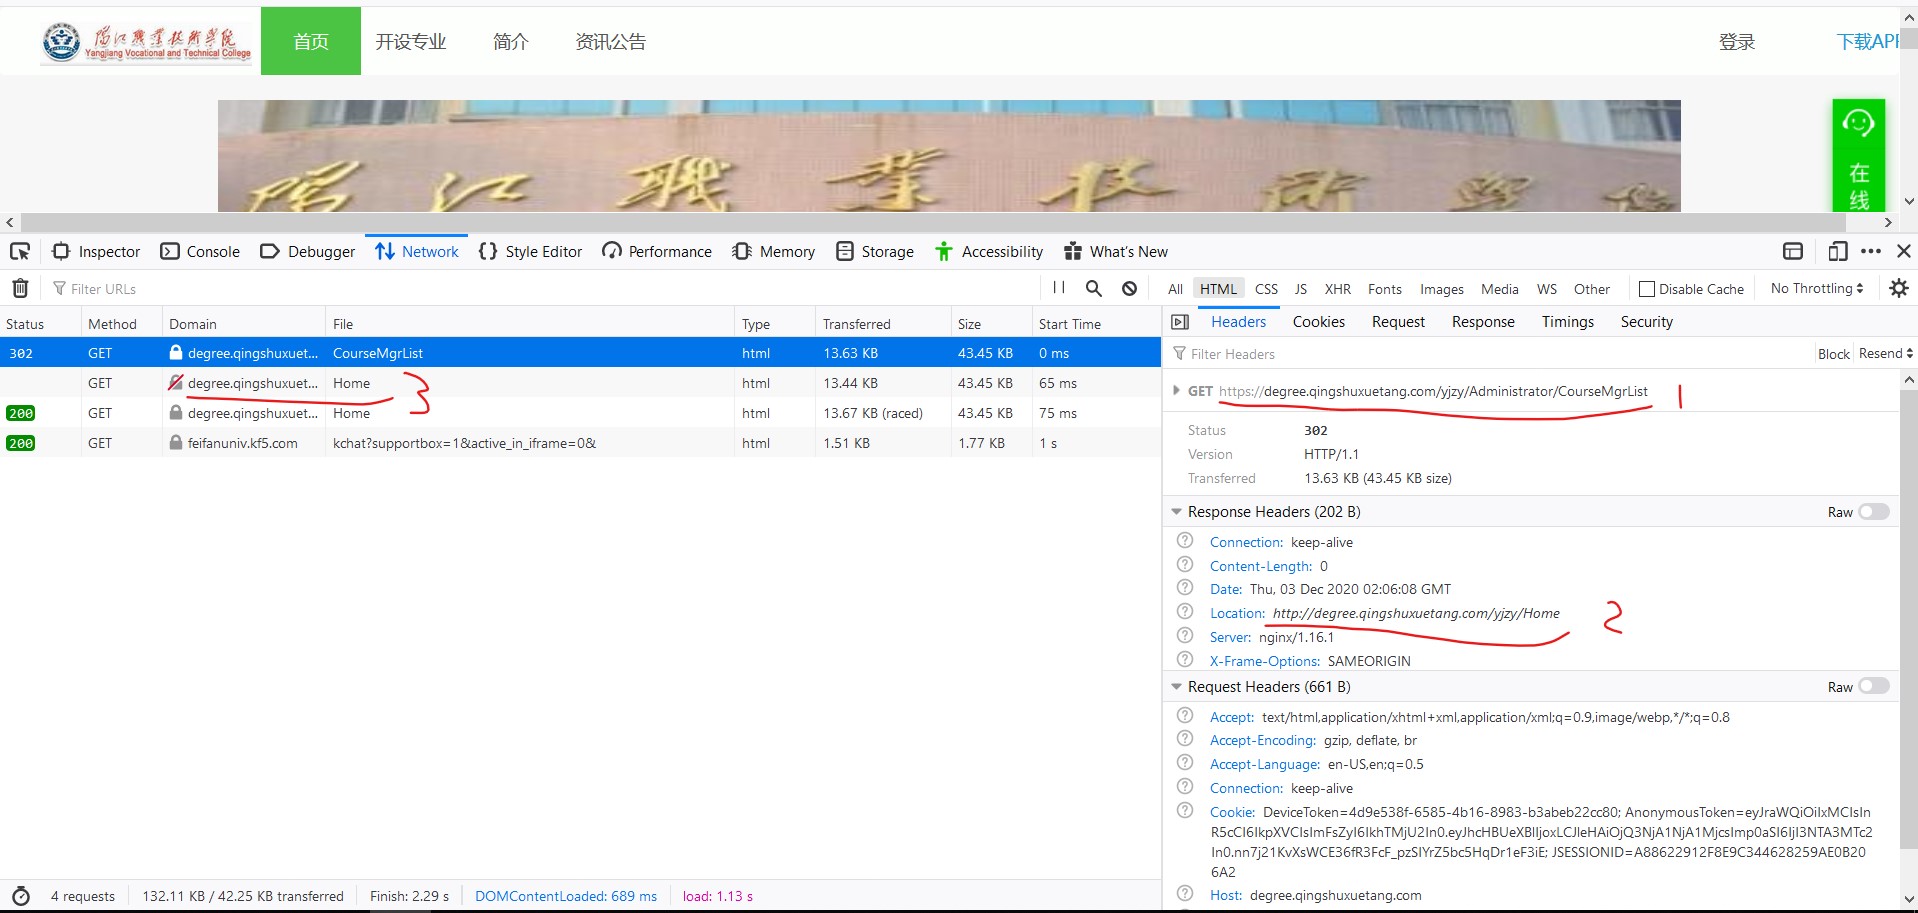The image size is (1918, 913).
Task: Open the Memory panel
Action: coord(773,251)
